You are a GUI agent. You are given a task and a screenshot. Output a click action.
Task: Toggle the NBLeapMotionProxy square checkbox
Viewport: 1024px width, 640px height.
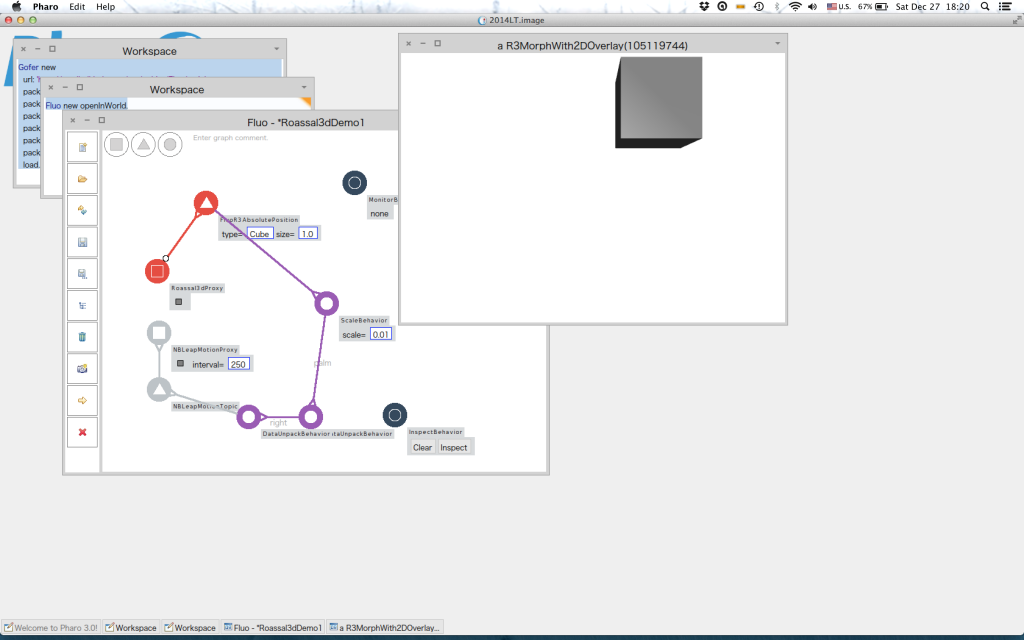click(180, 363)
